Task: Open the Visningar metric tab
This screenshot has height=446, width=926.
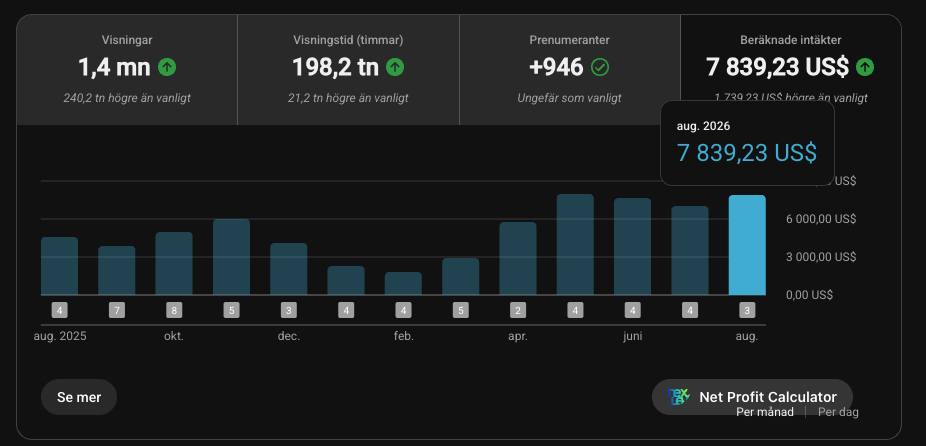Action: click(127, 70)
